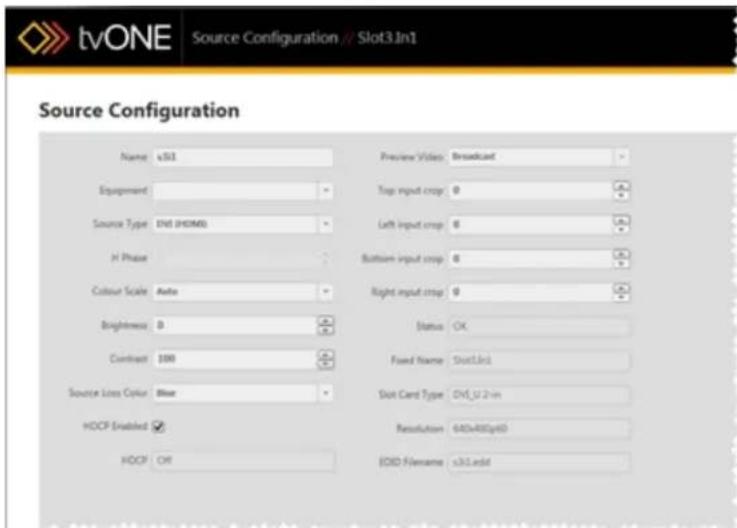This screenshot has width=737, height=528.
Task: Click the Contrast input field
Action: [x=235, y=359]
